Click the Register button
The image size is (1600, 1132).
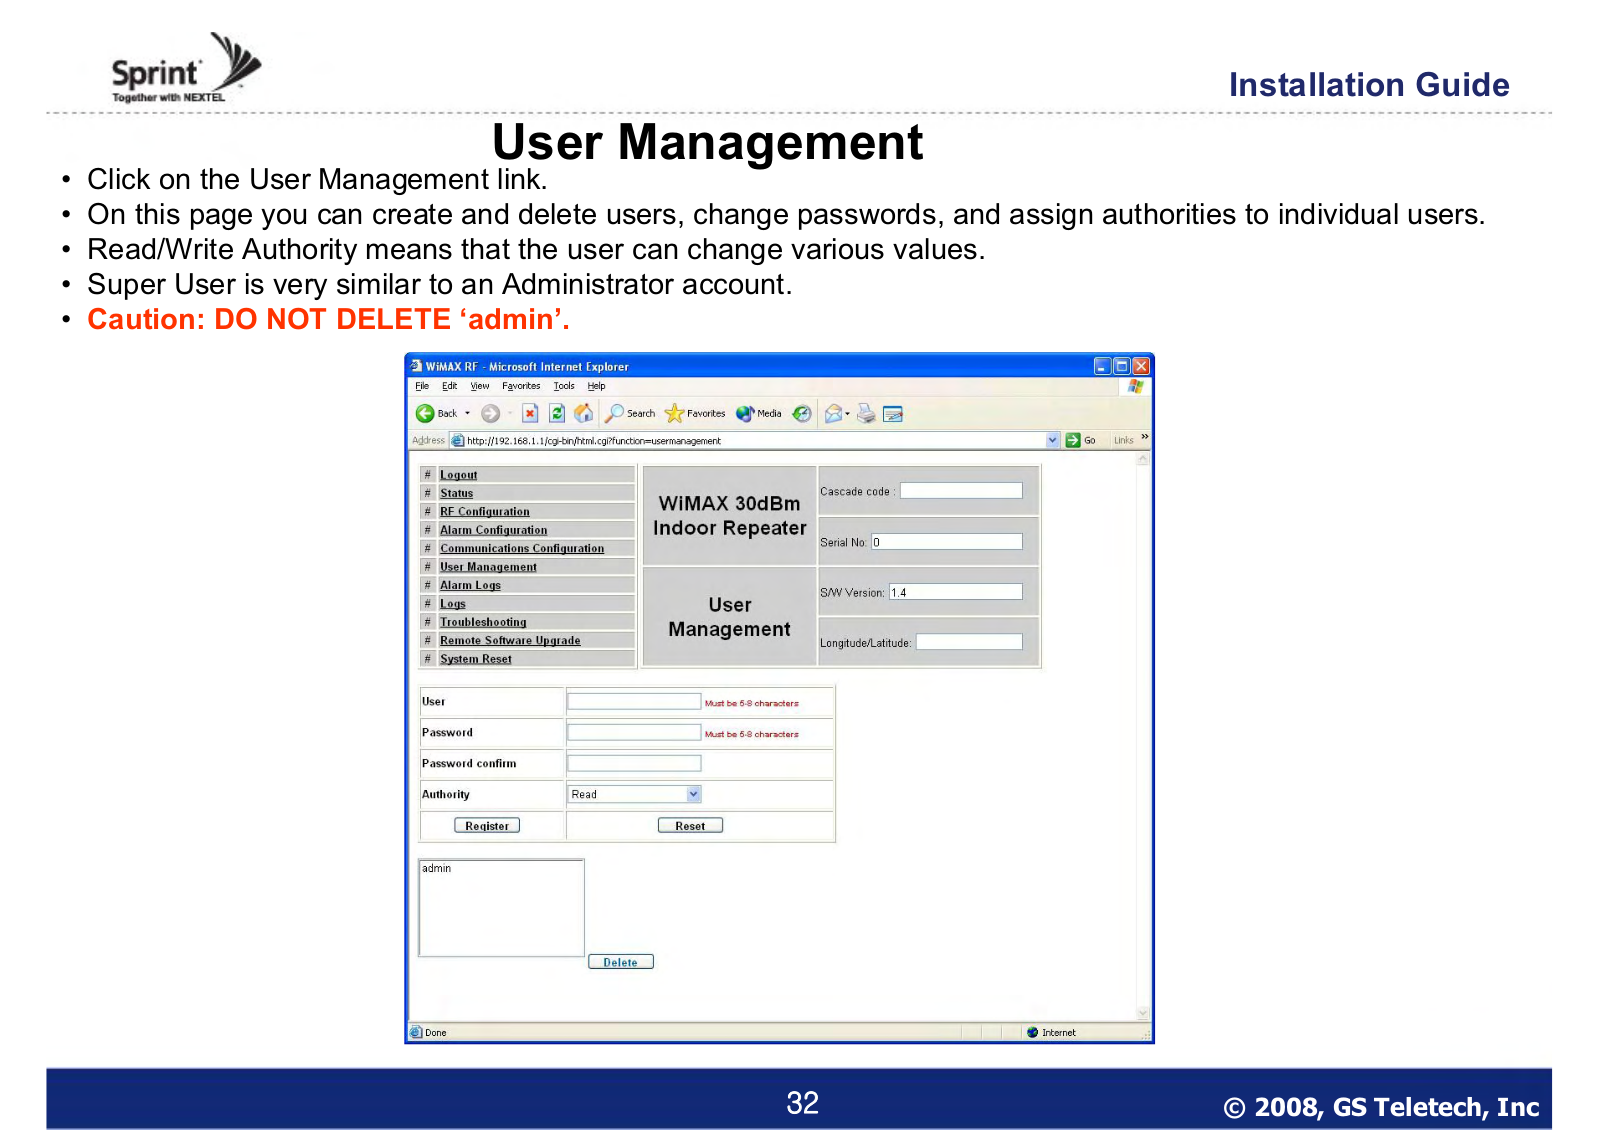tap(487, 826)
